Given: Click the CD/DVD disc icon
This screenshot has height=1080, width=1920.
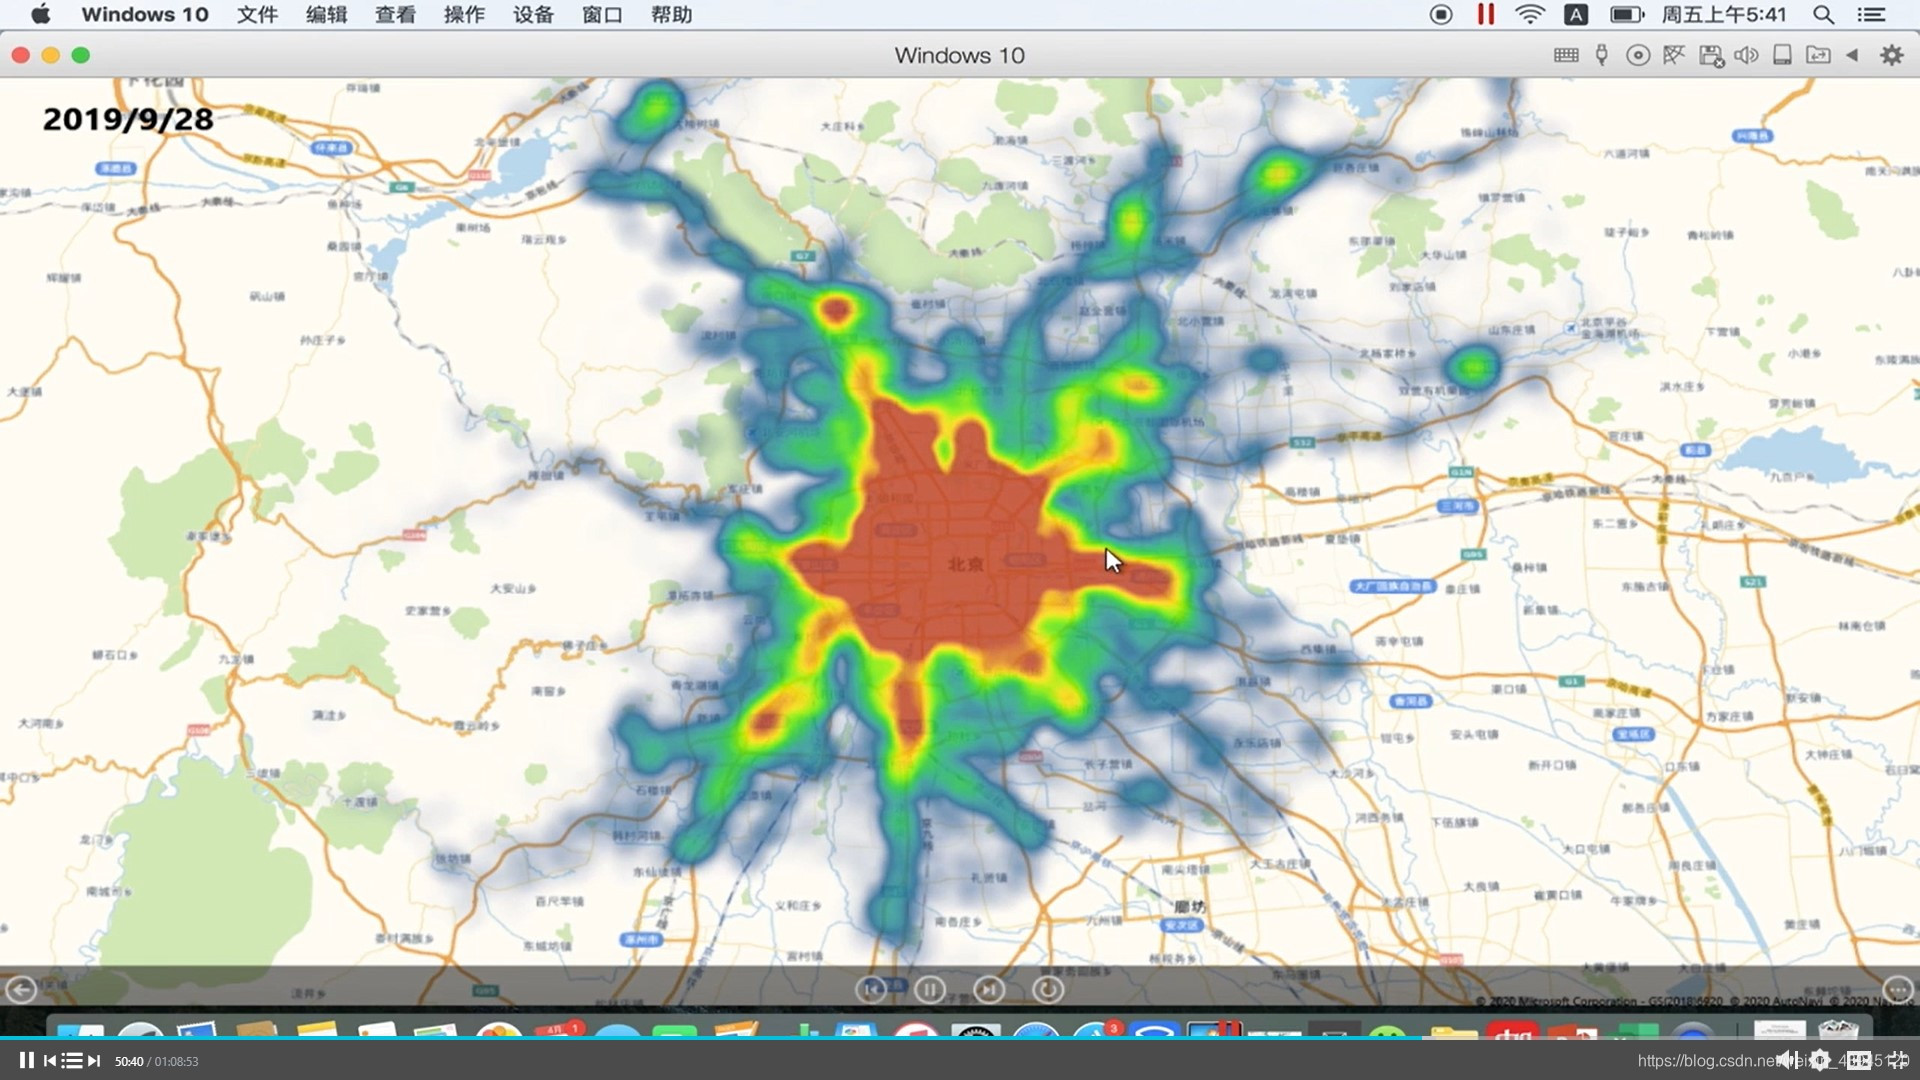Looking at the screenshot, I should [1638, 55].
